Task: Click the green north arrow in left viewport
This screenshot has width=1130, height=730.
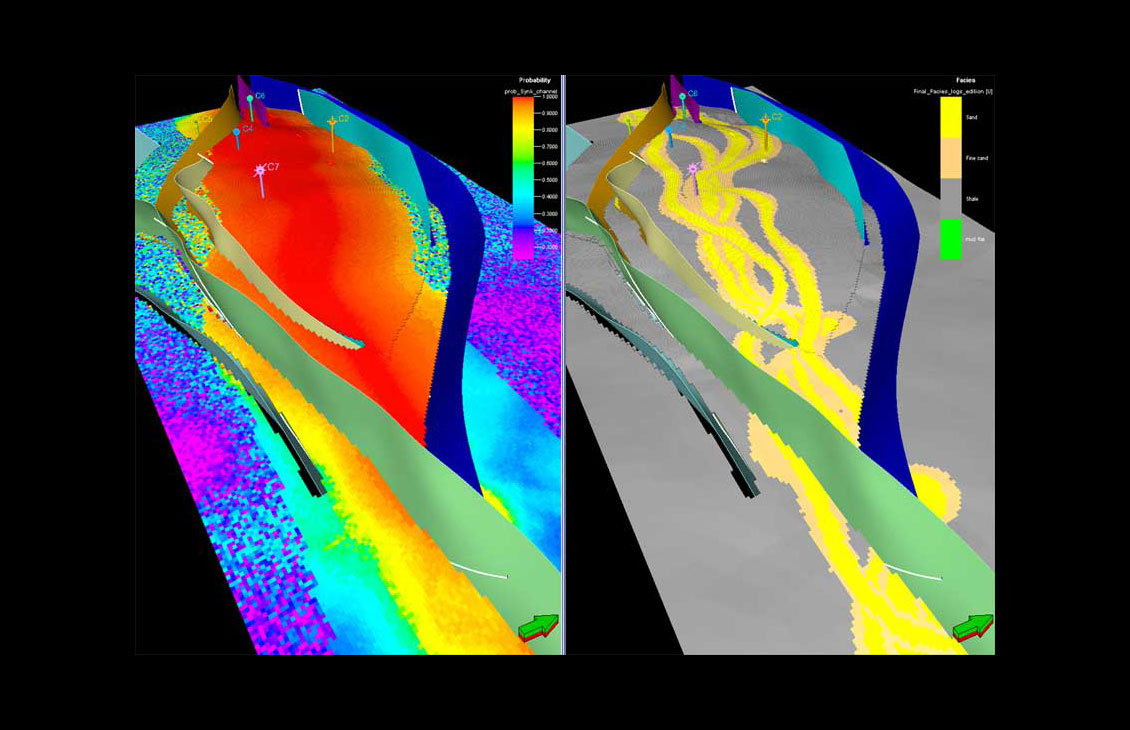Action: tap(537, 627)
